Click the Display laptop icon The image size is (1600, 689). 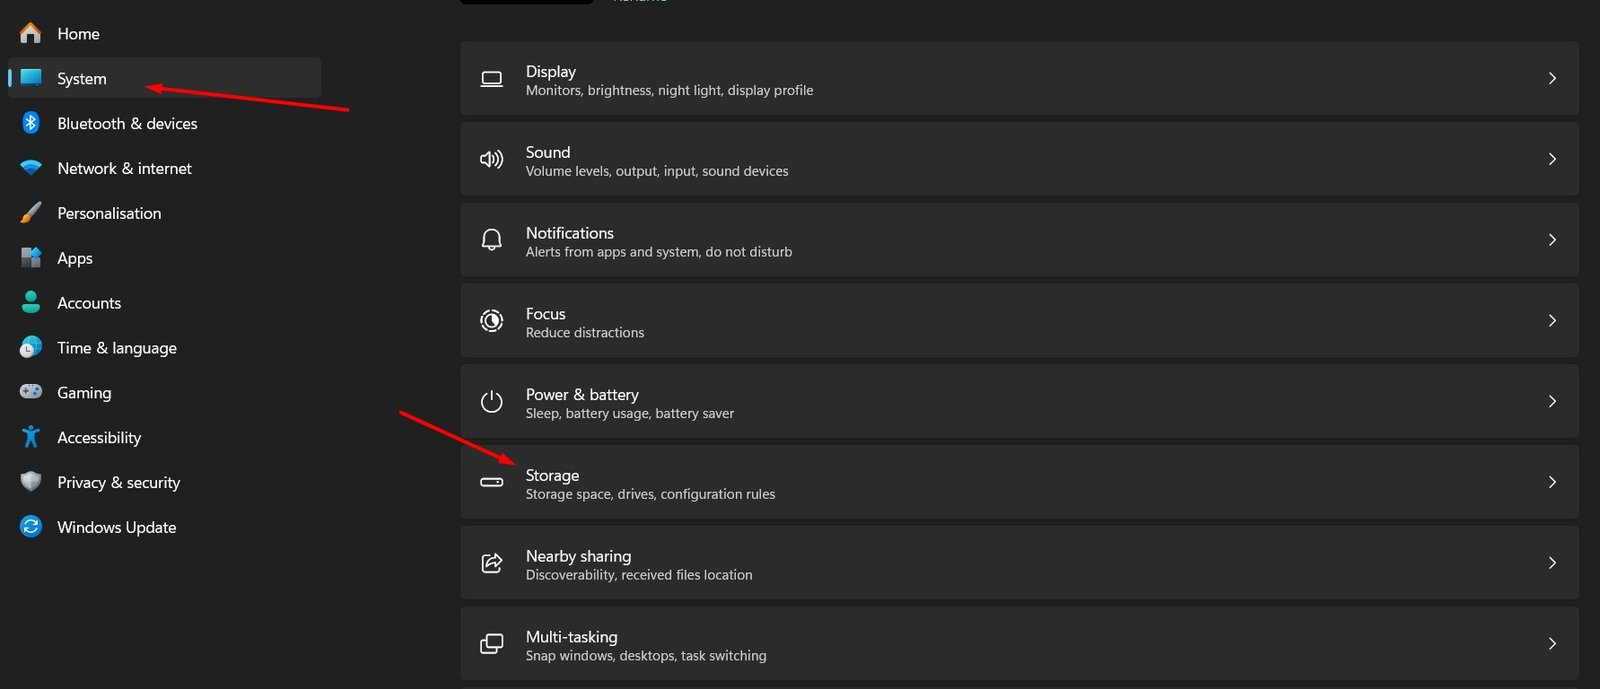[492, 79]
